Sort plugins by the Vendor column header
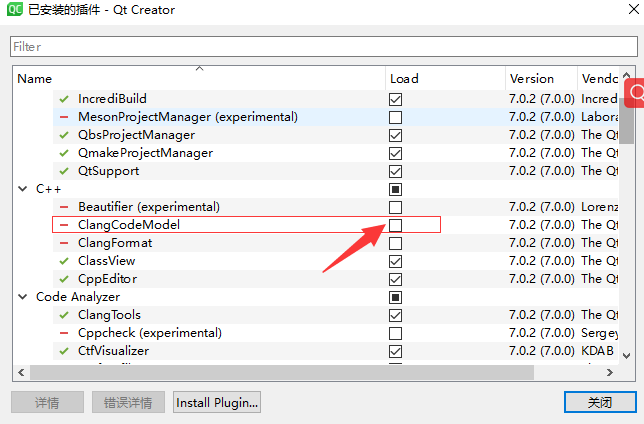Screen dimensions: 644x424 tap(598, 78)
